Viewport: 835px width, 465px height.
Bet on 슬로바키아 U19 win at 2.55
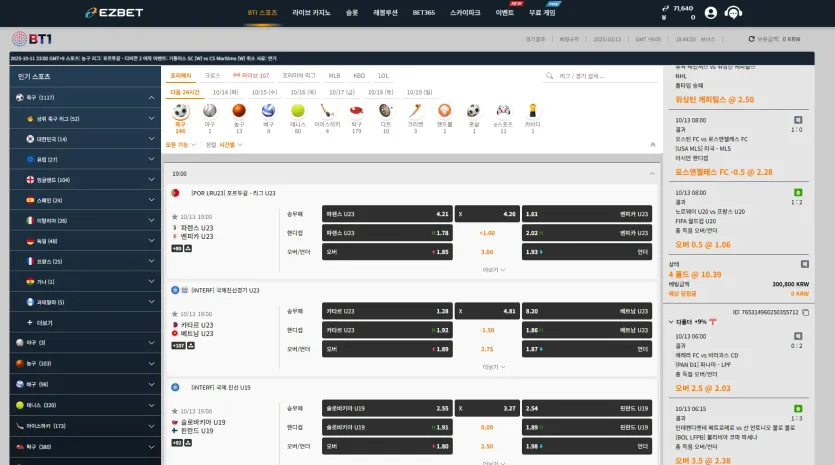click(387, 409)
